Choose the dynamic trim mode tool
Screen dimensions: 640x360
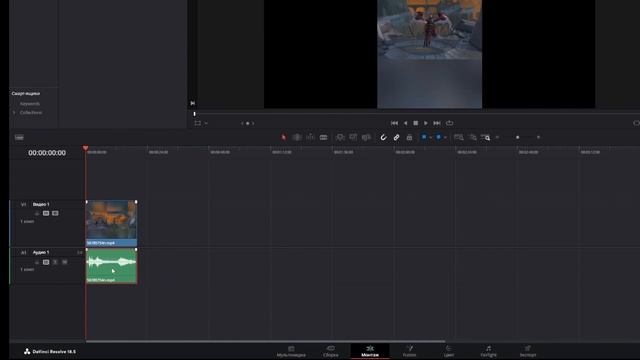coord(310,138)
